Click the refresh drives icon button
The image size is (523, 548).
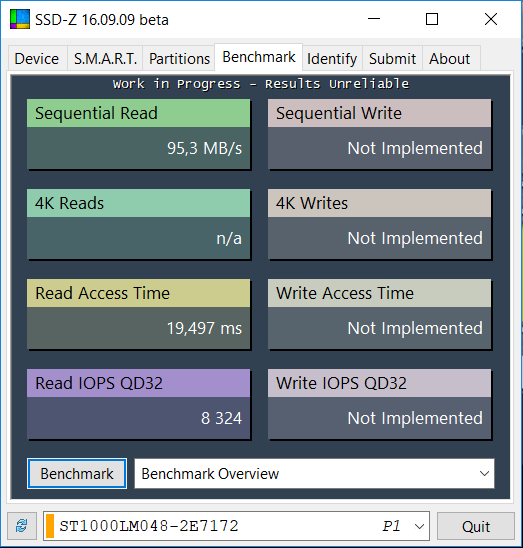22,526
